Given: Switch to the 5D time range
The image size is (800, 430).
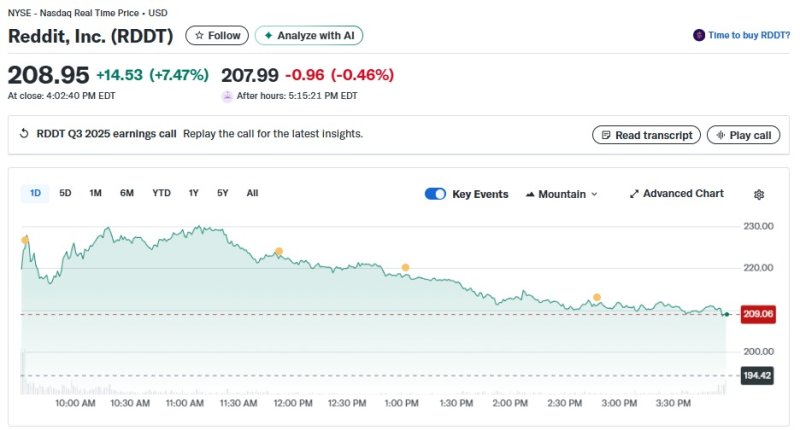Looking at the screenshot, I should 65,193.
